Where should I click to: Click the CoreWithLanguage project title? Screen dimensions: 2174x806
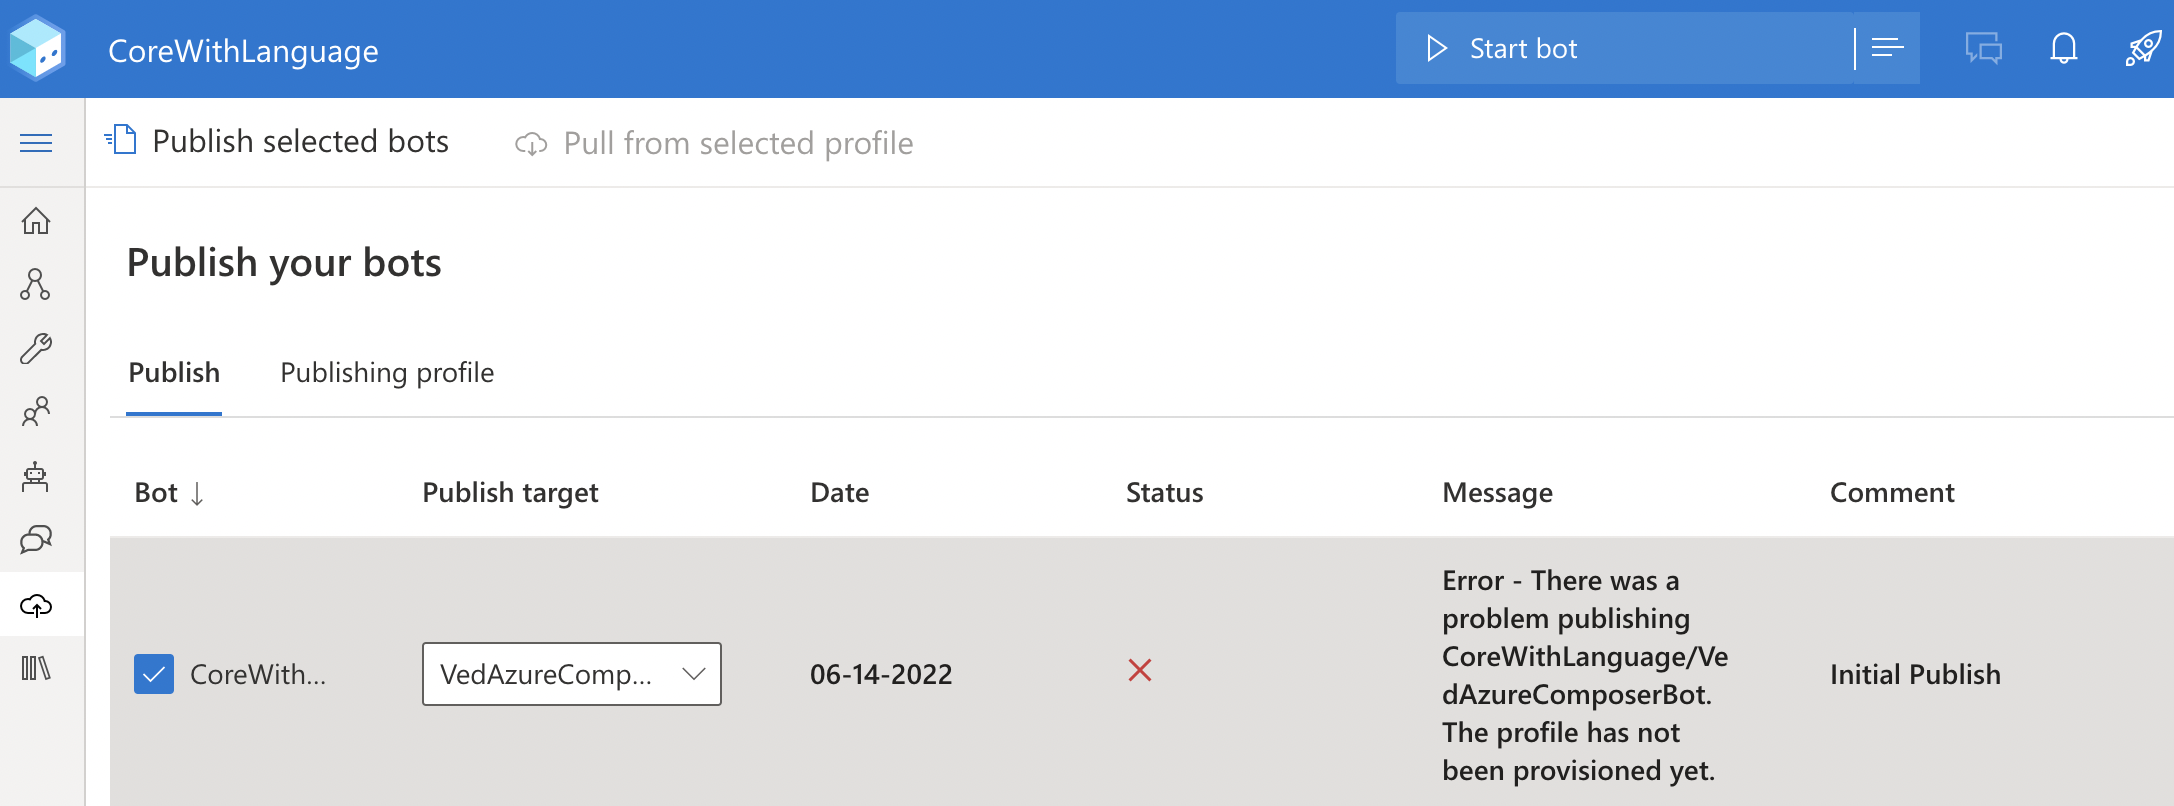click(243, 50)
